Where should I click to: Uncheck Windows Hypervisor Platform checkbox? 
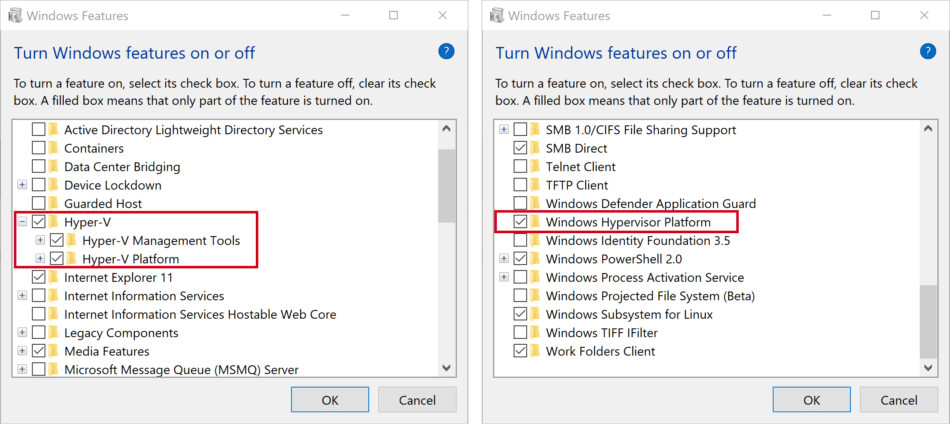point(520,222)
